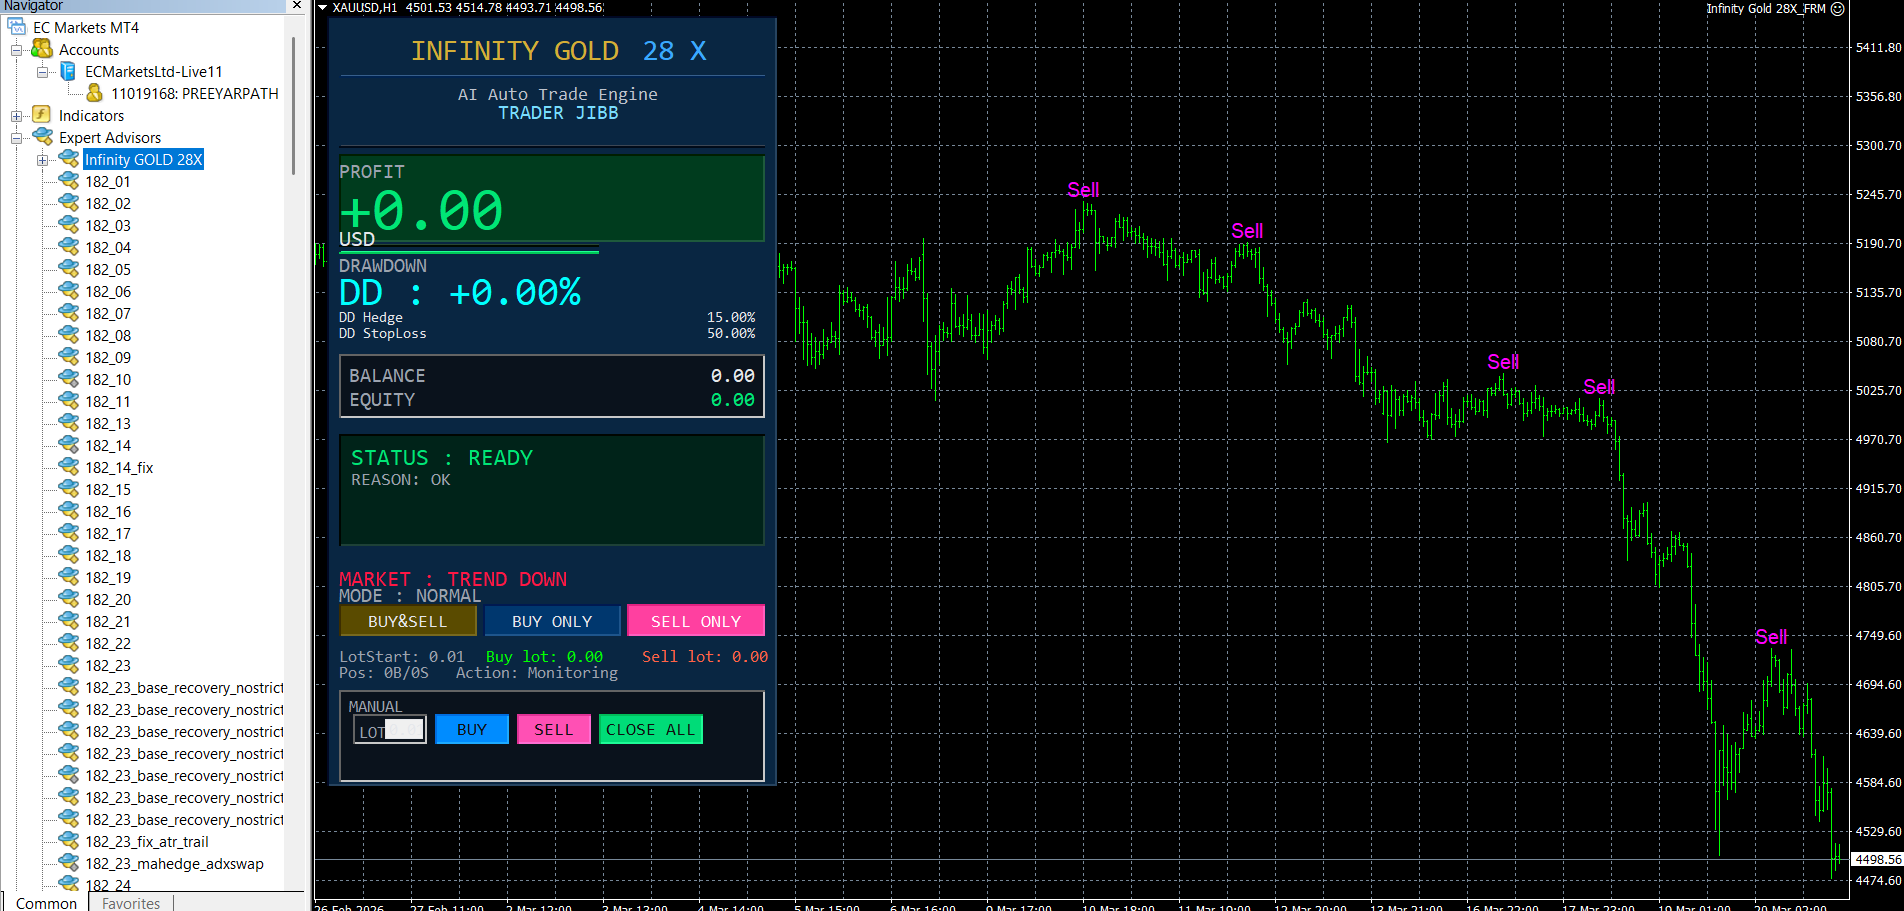Click the advisor icon beside 182_02
This screenshot has width=1904, height=911.
(x=69, y=203)
